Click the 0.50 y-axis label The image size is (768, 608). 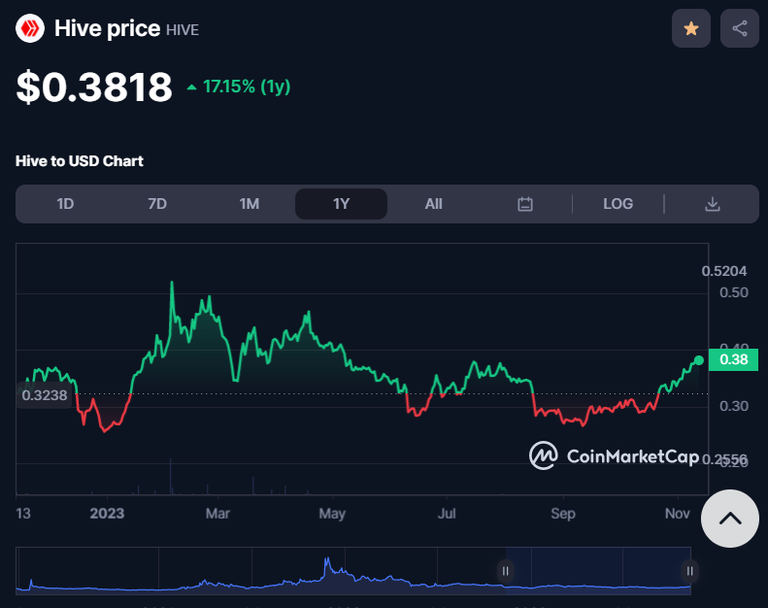(x=734, y=292)
